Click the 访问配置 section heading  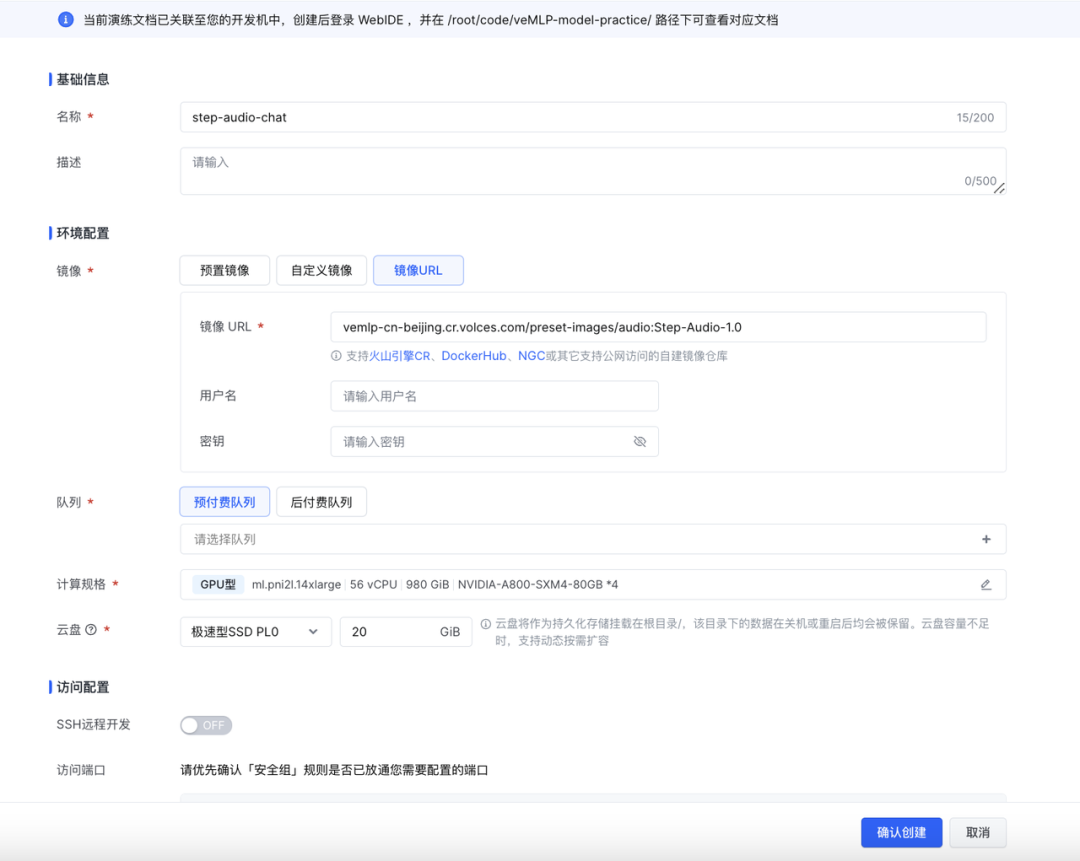tap(83, 687)
